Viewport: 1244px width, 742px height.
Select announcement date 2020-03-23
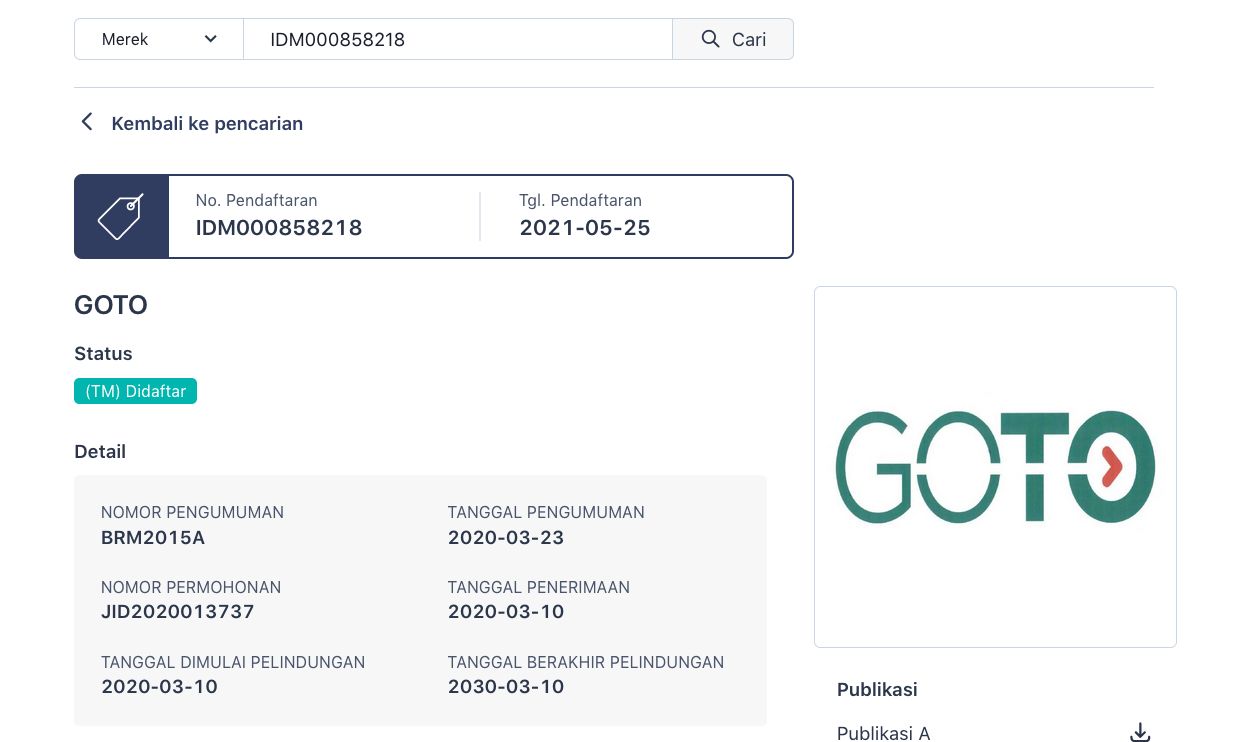pos(506,537)
